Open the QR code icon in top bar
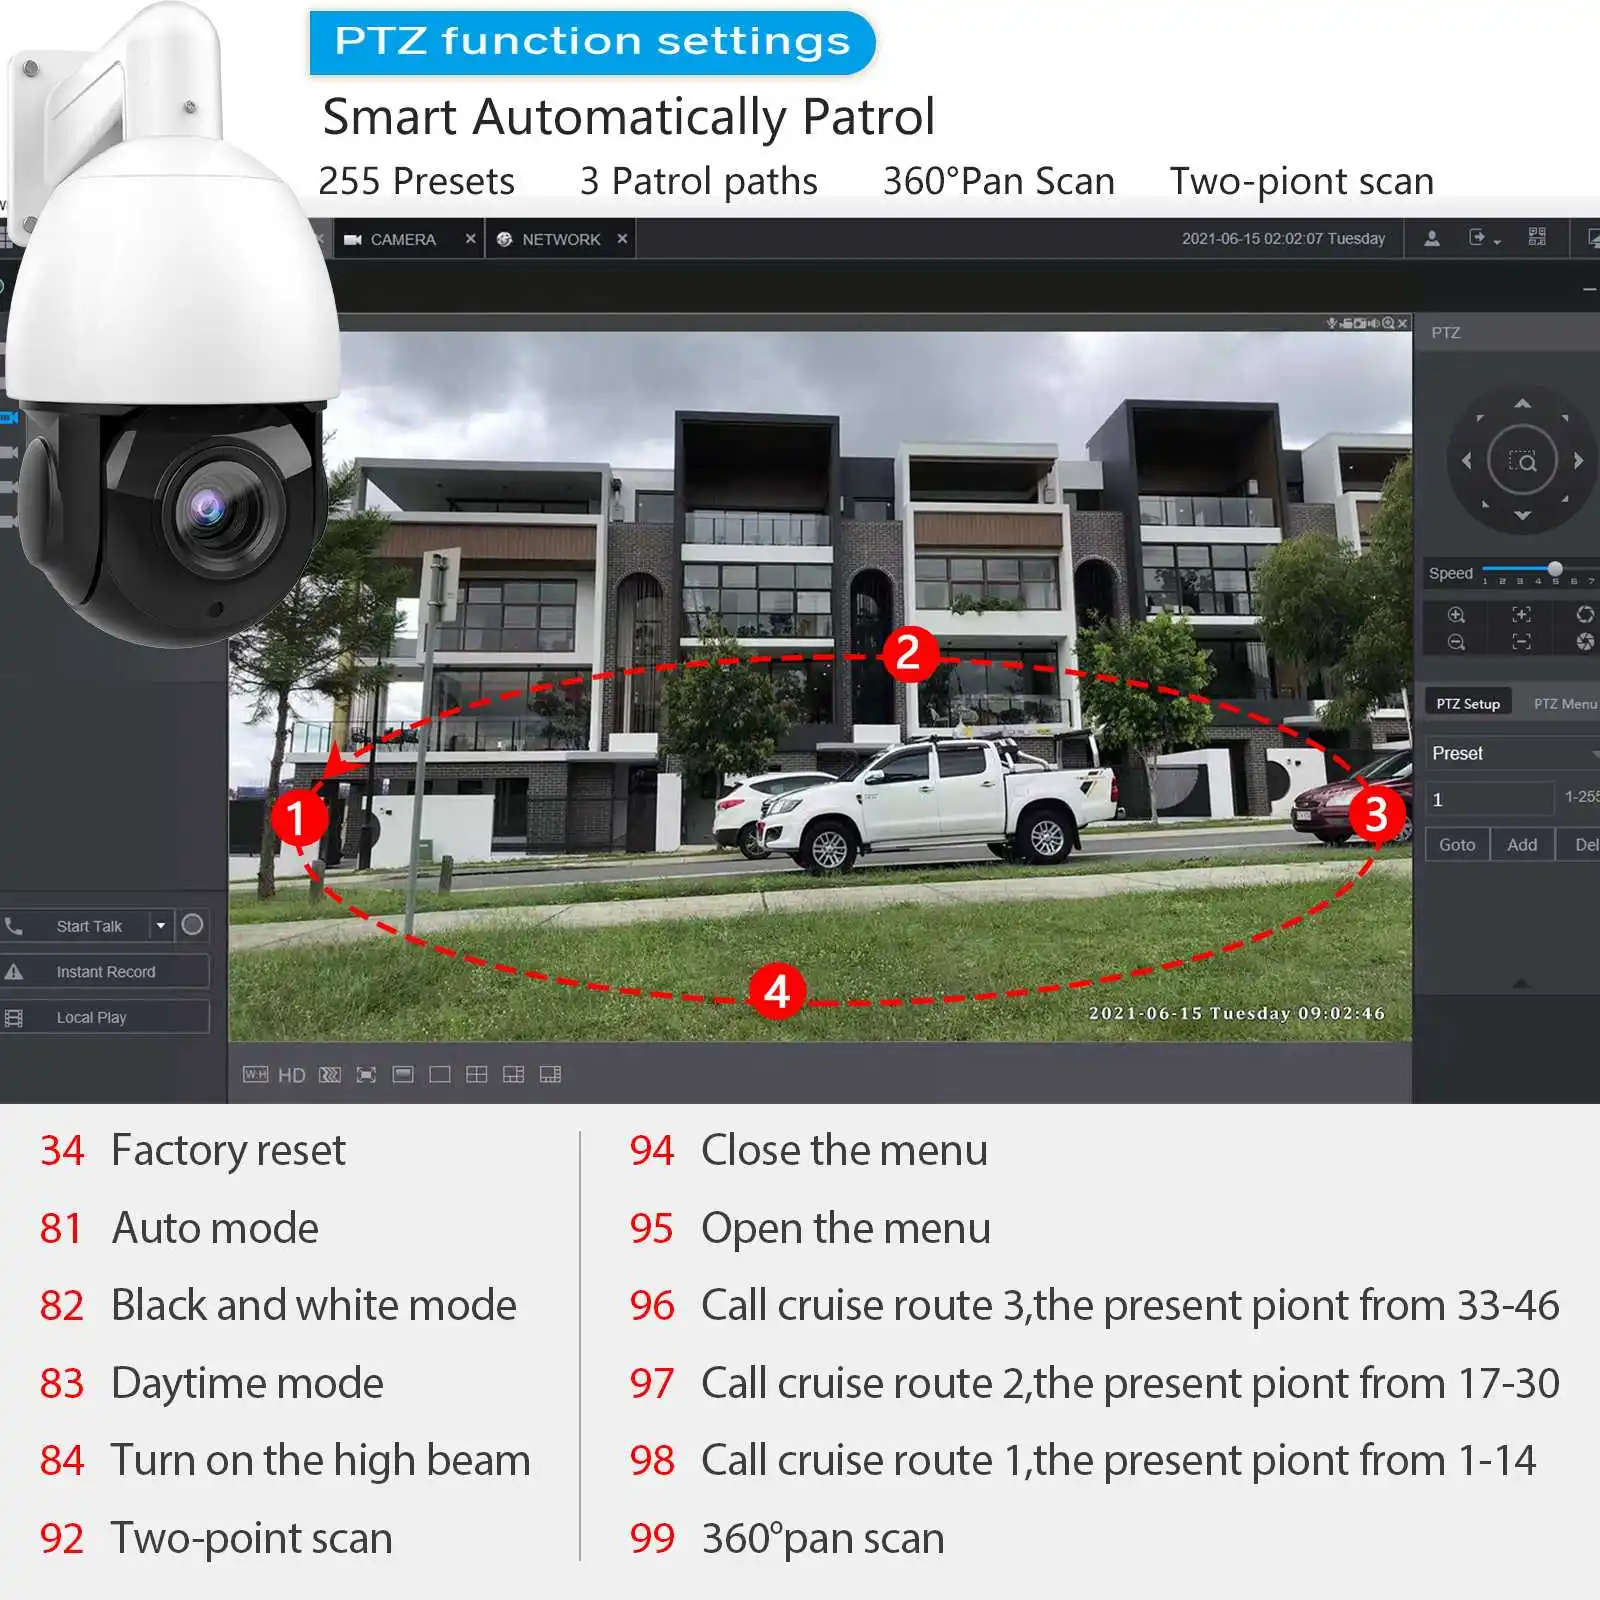This screenshot has width=1600, height=1600. (1537, 237)
